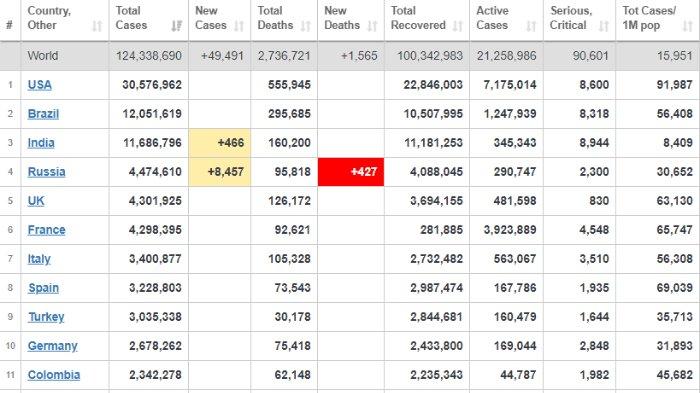The image size is (700, 393).
Task: Sort by Total Recovered arrow icon
Action: [458, 26]
